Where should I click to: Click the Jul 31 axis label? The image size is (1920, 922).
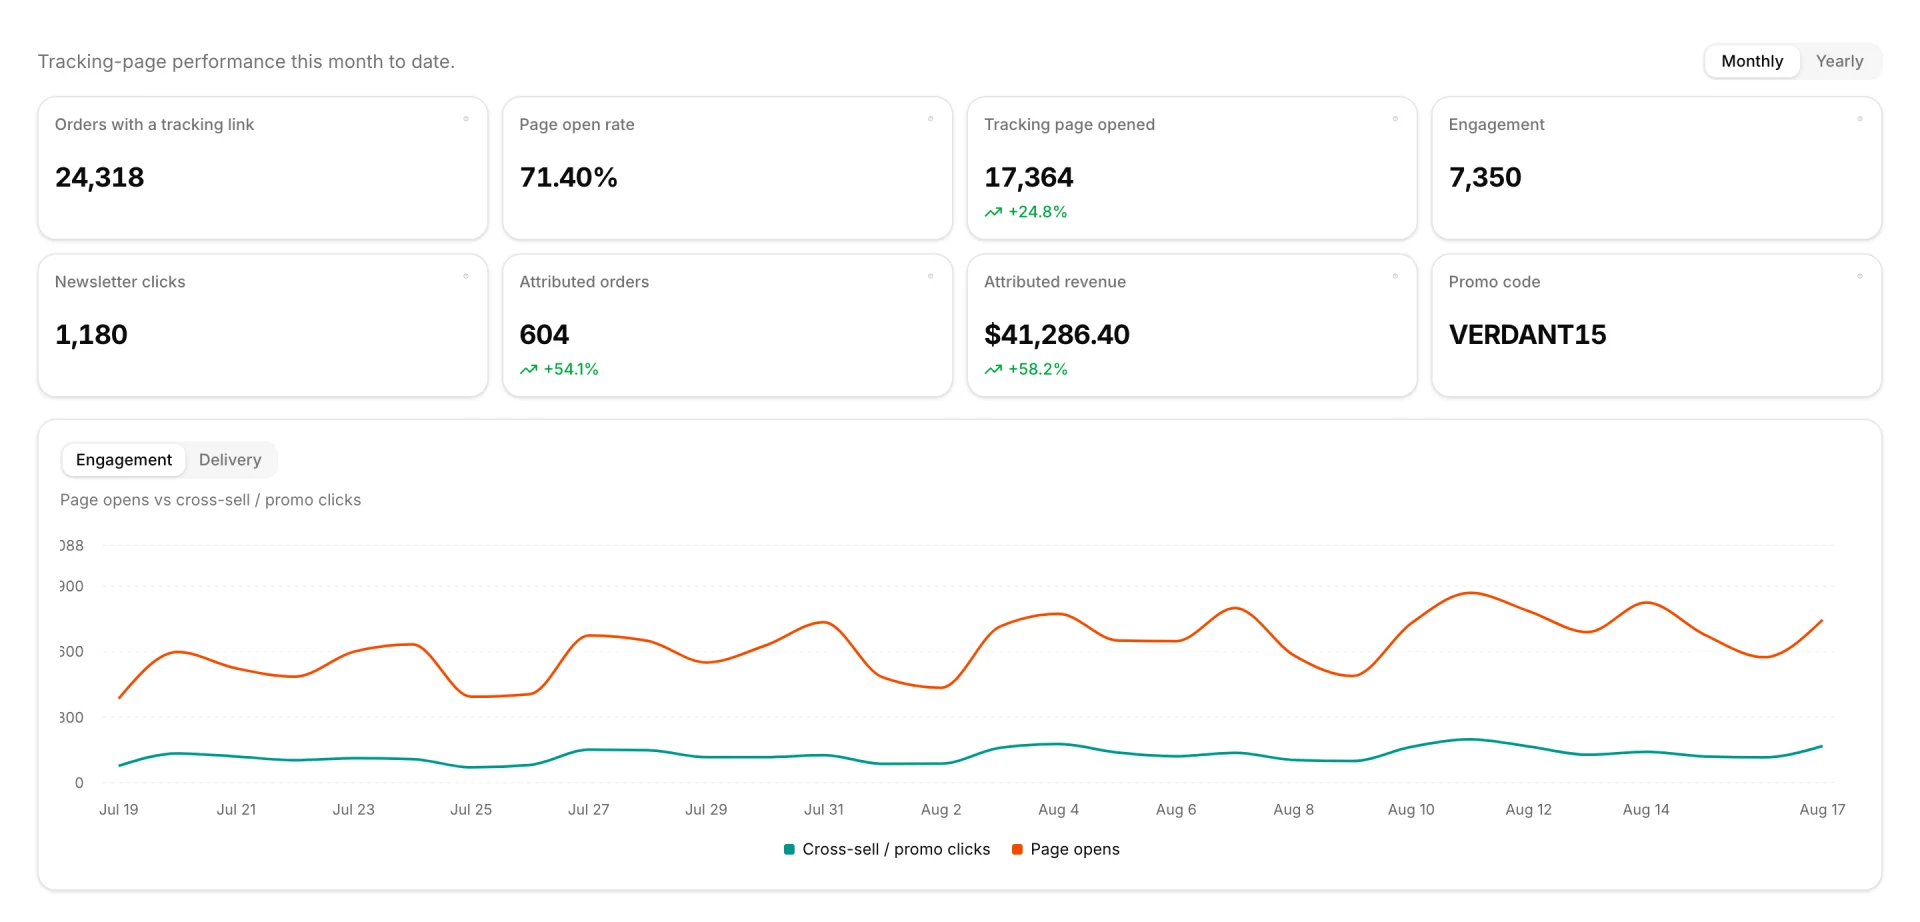(824, 810)
